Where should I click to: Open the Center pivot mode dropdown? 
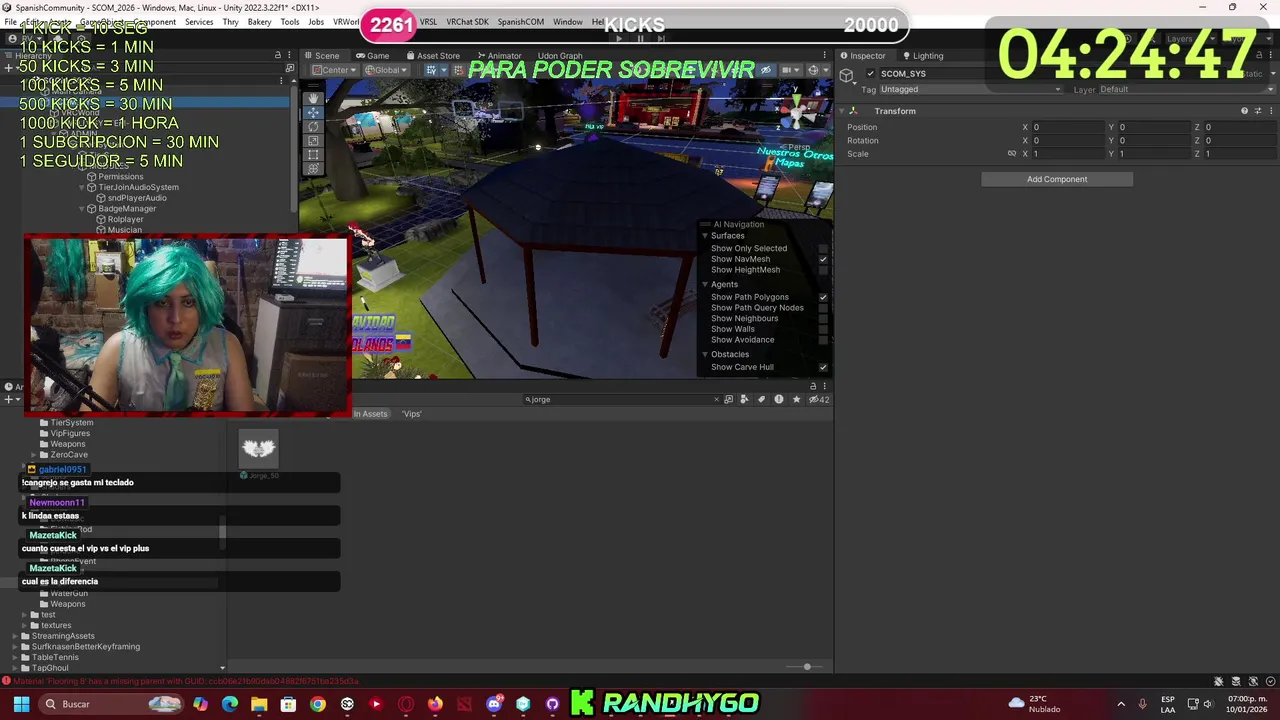[x=334, y=70]
